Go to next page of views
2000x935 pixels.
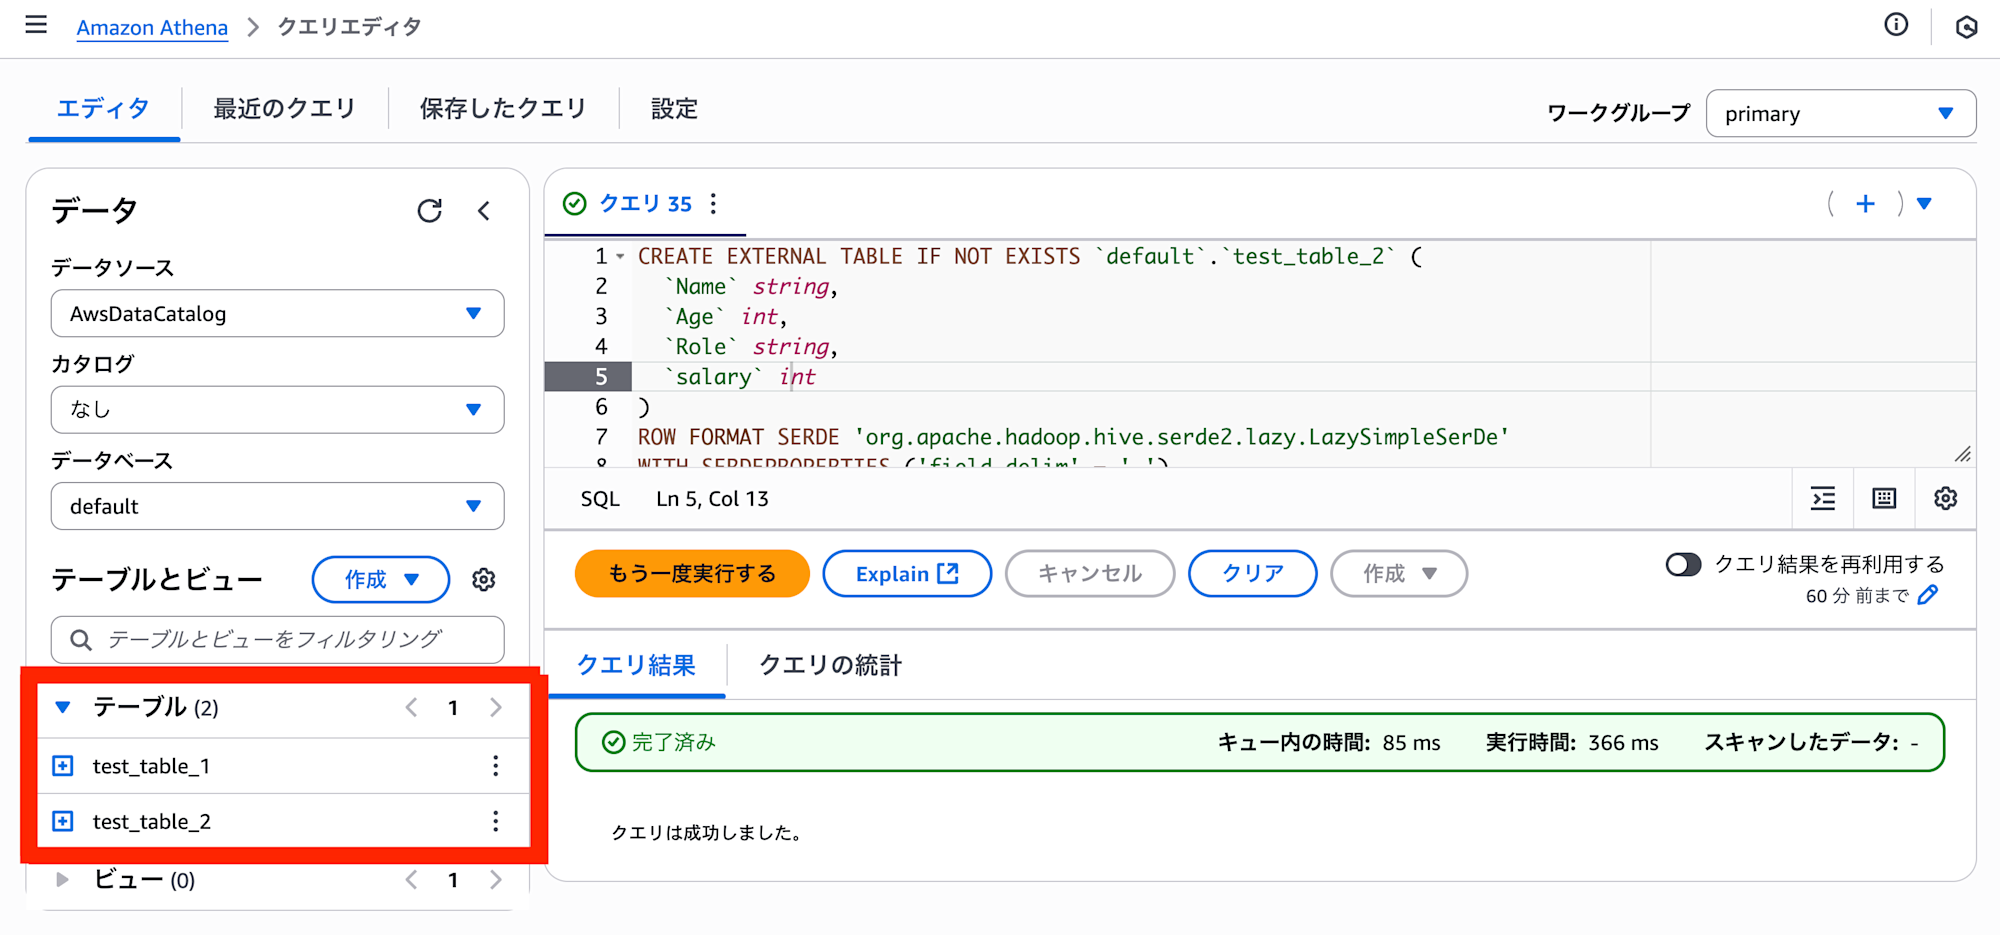click(496, 880)
